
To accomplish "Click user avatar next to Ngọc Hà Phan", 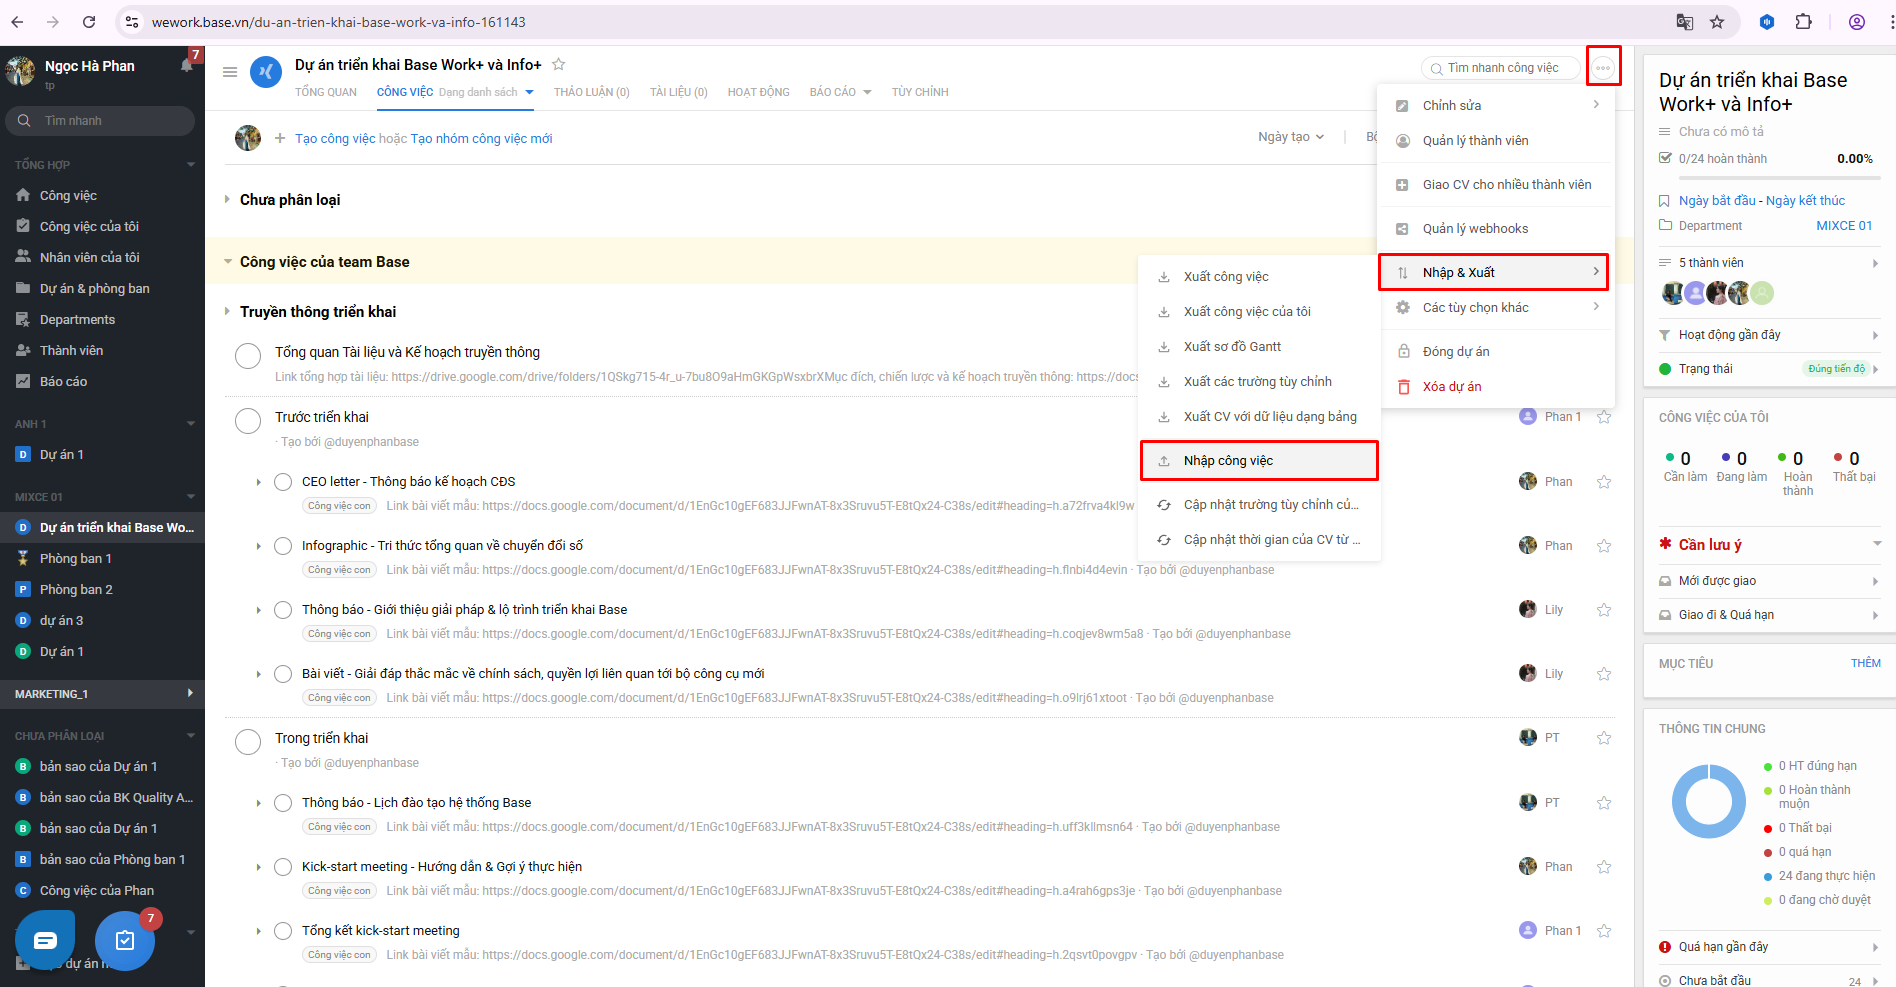I will click(20, 71).
